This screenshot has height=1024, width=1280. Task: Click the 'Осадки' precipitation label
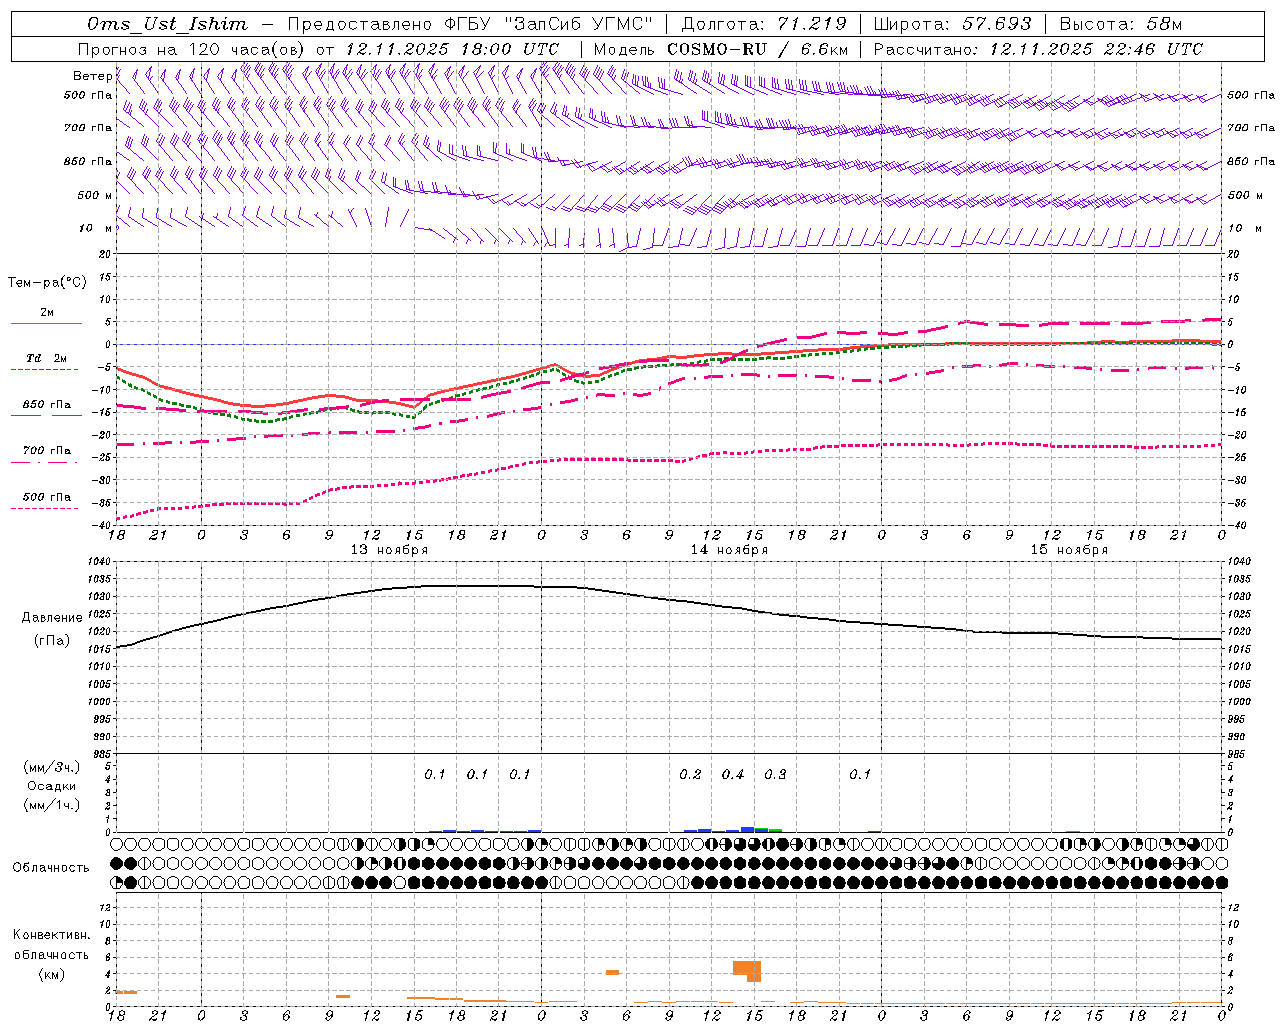(52, 786)
